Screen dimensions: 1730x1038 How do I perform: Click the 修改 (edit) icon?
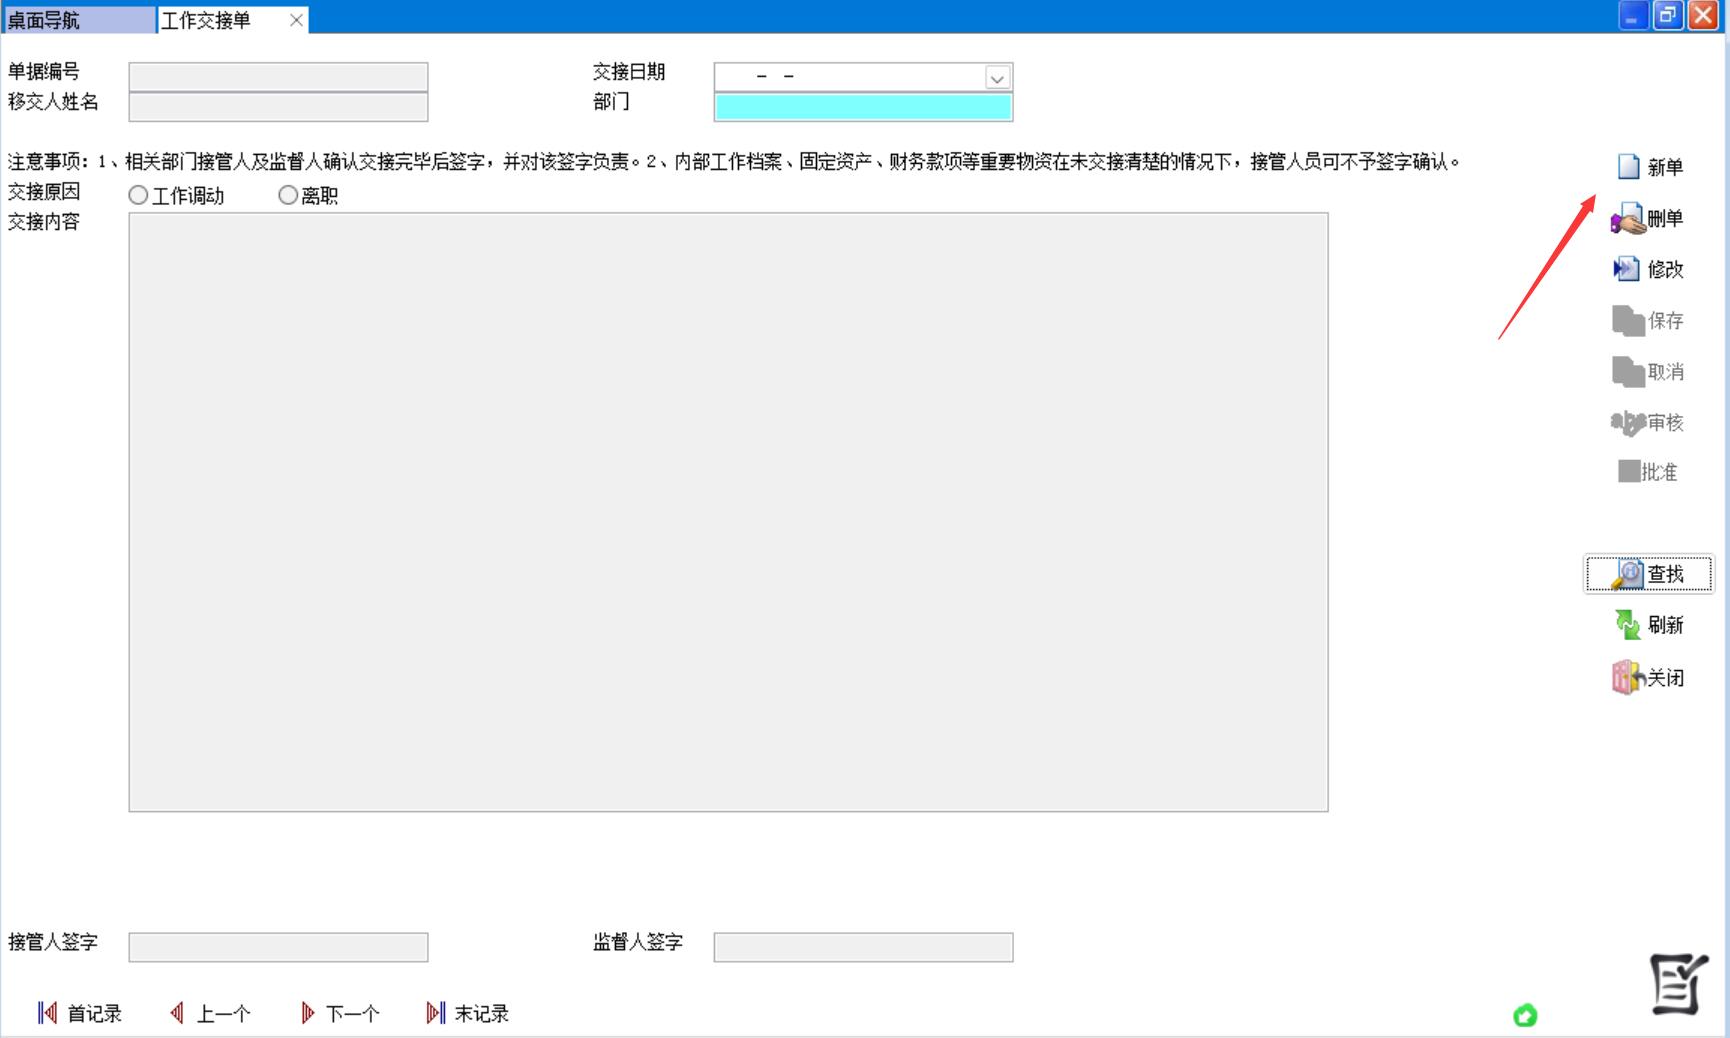click(1627, 269)
